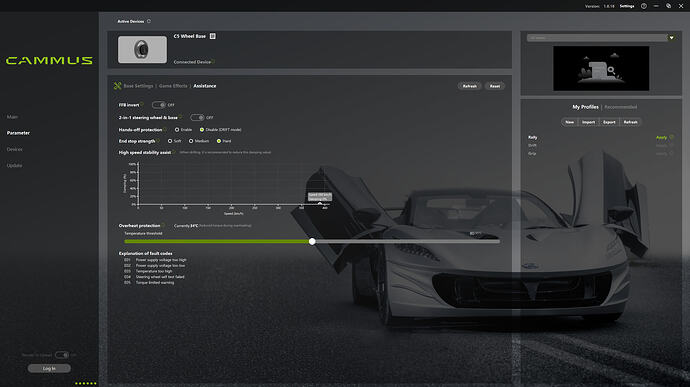690x387 pixels.
Task: Click Apply for the Rally profile
Action: pos(661,137)
